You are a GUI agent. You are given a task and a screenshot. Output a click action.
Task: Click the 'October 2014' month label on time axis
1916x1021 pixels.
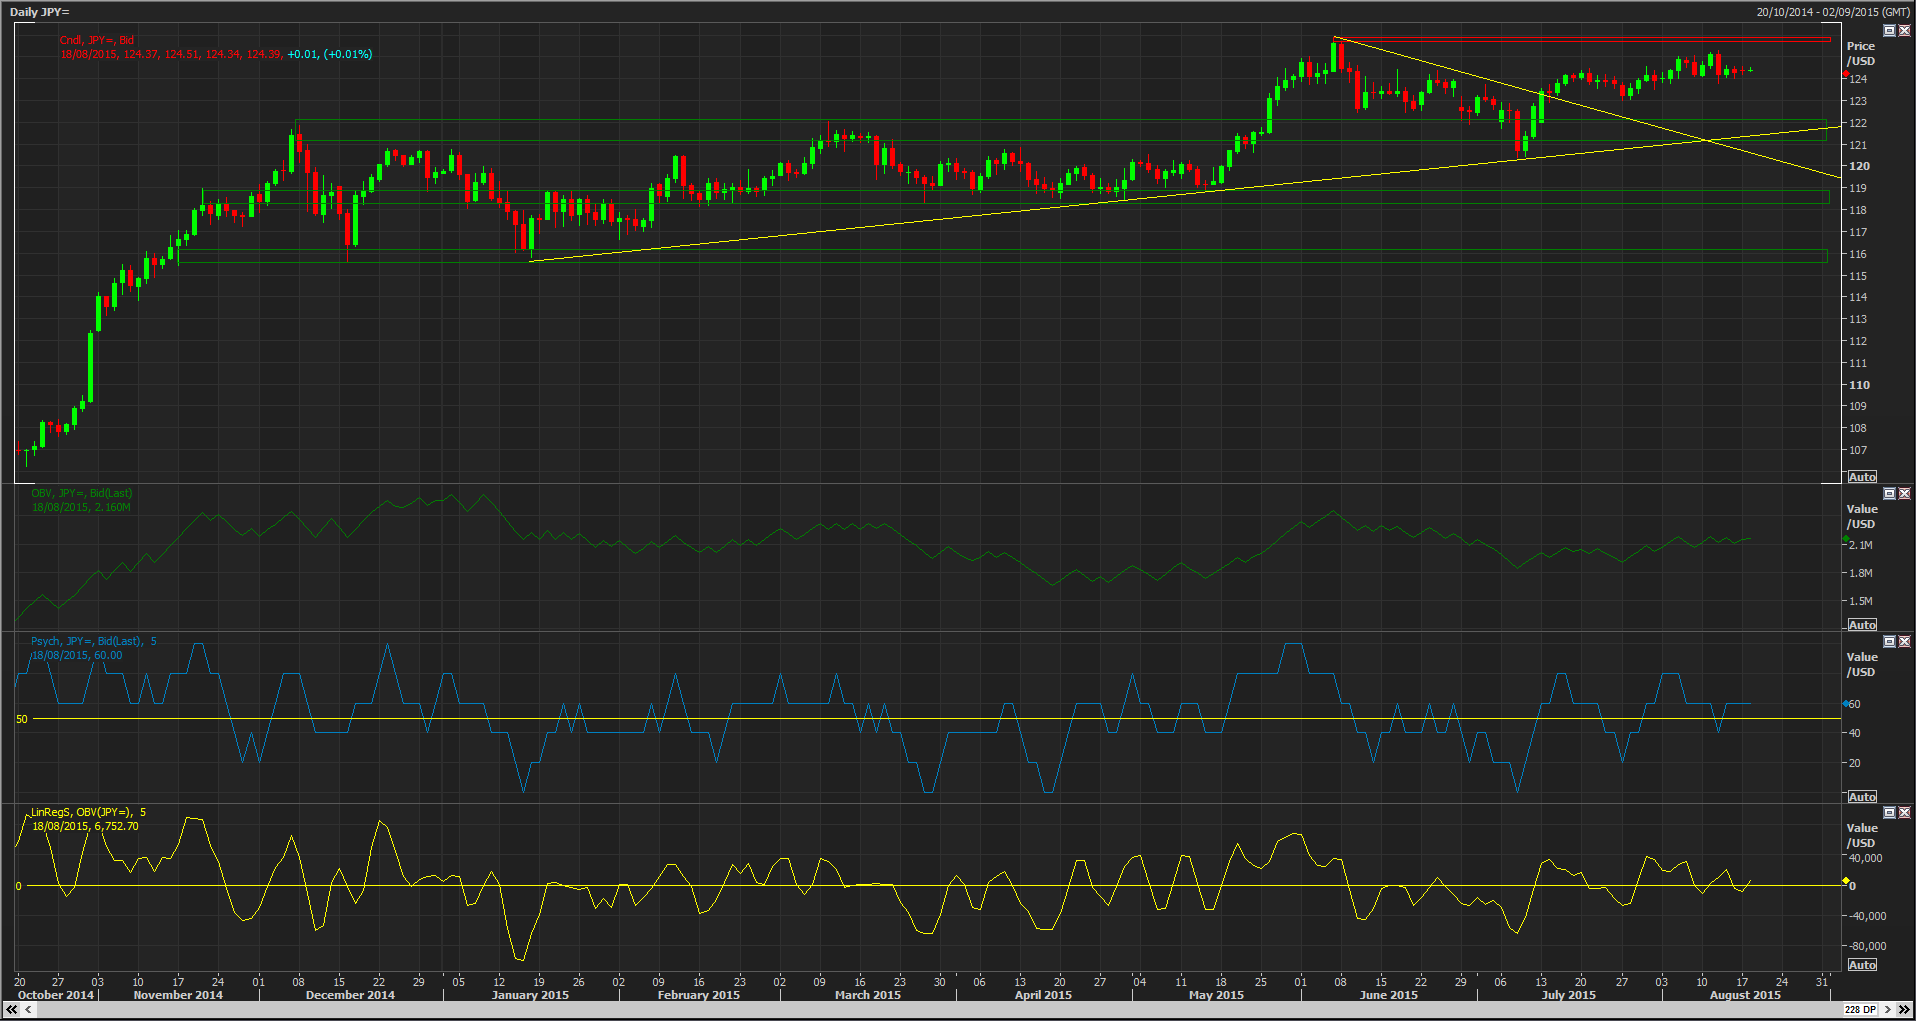(56, 995)
